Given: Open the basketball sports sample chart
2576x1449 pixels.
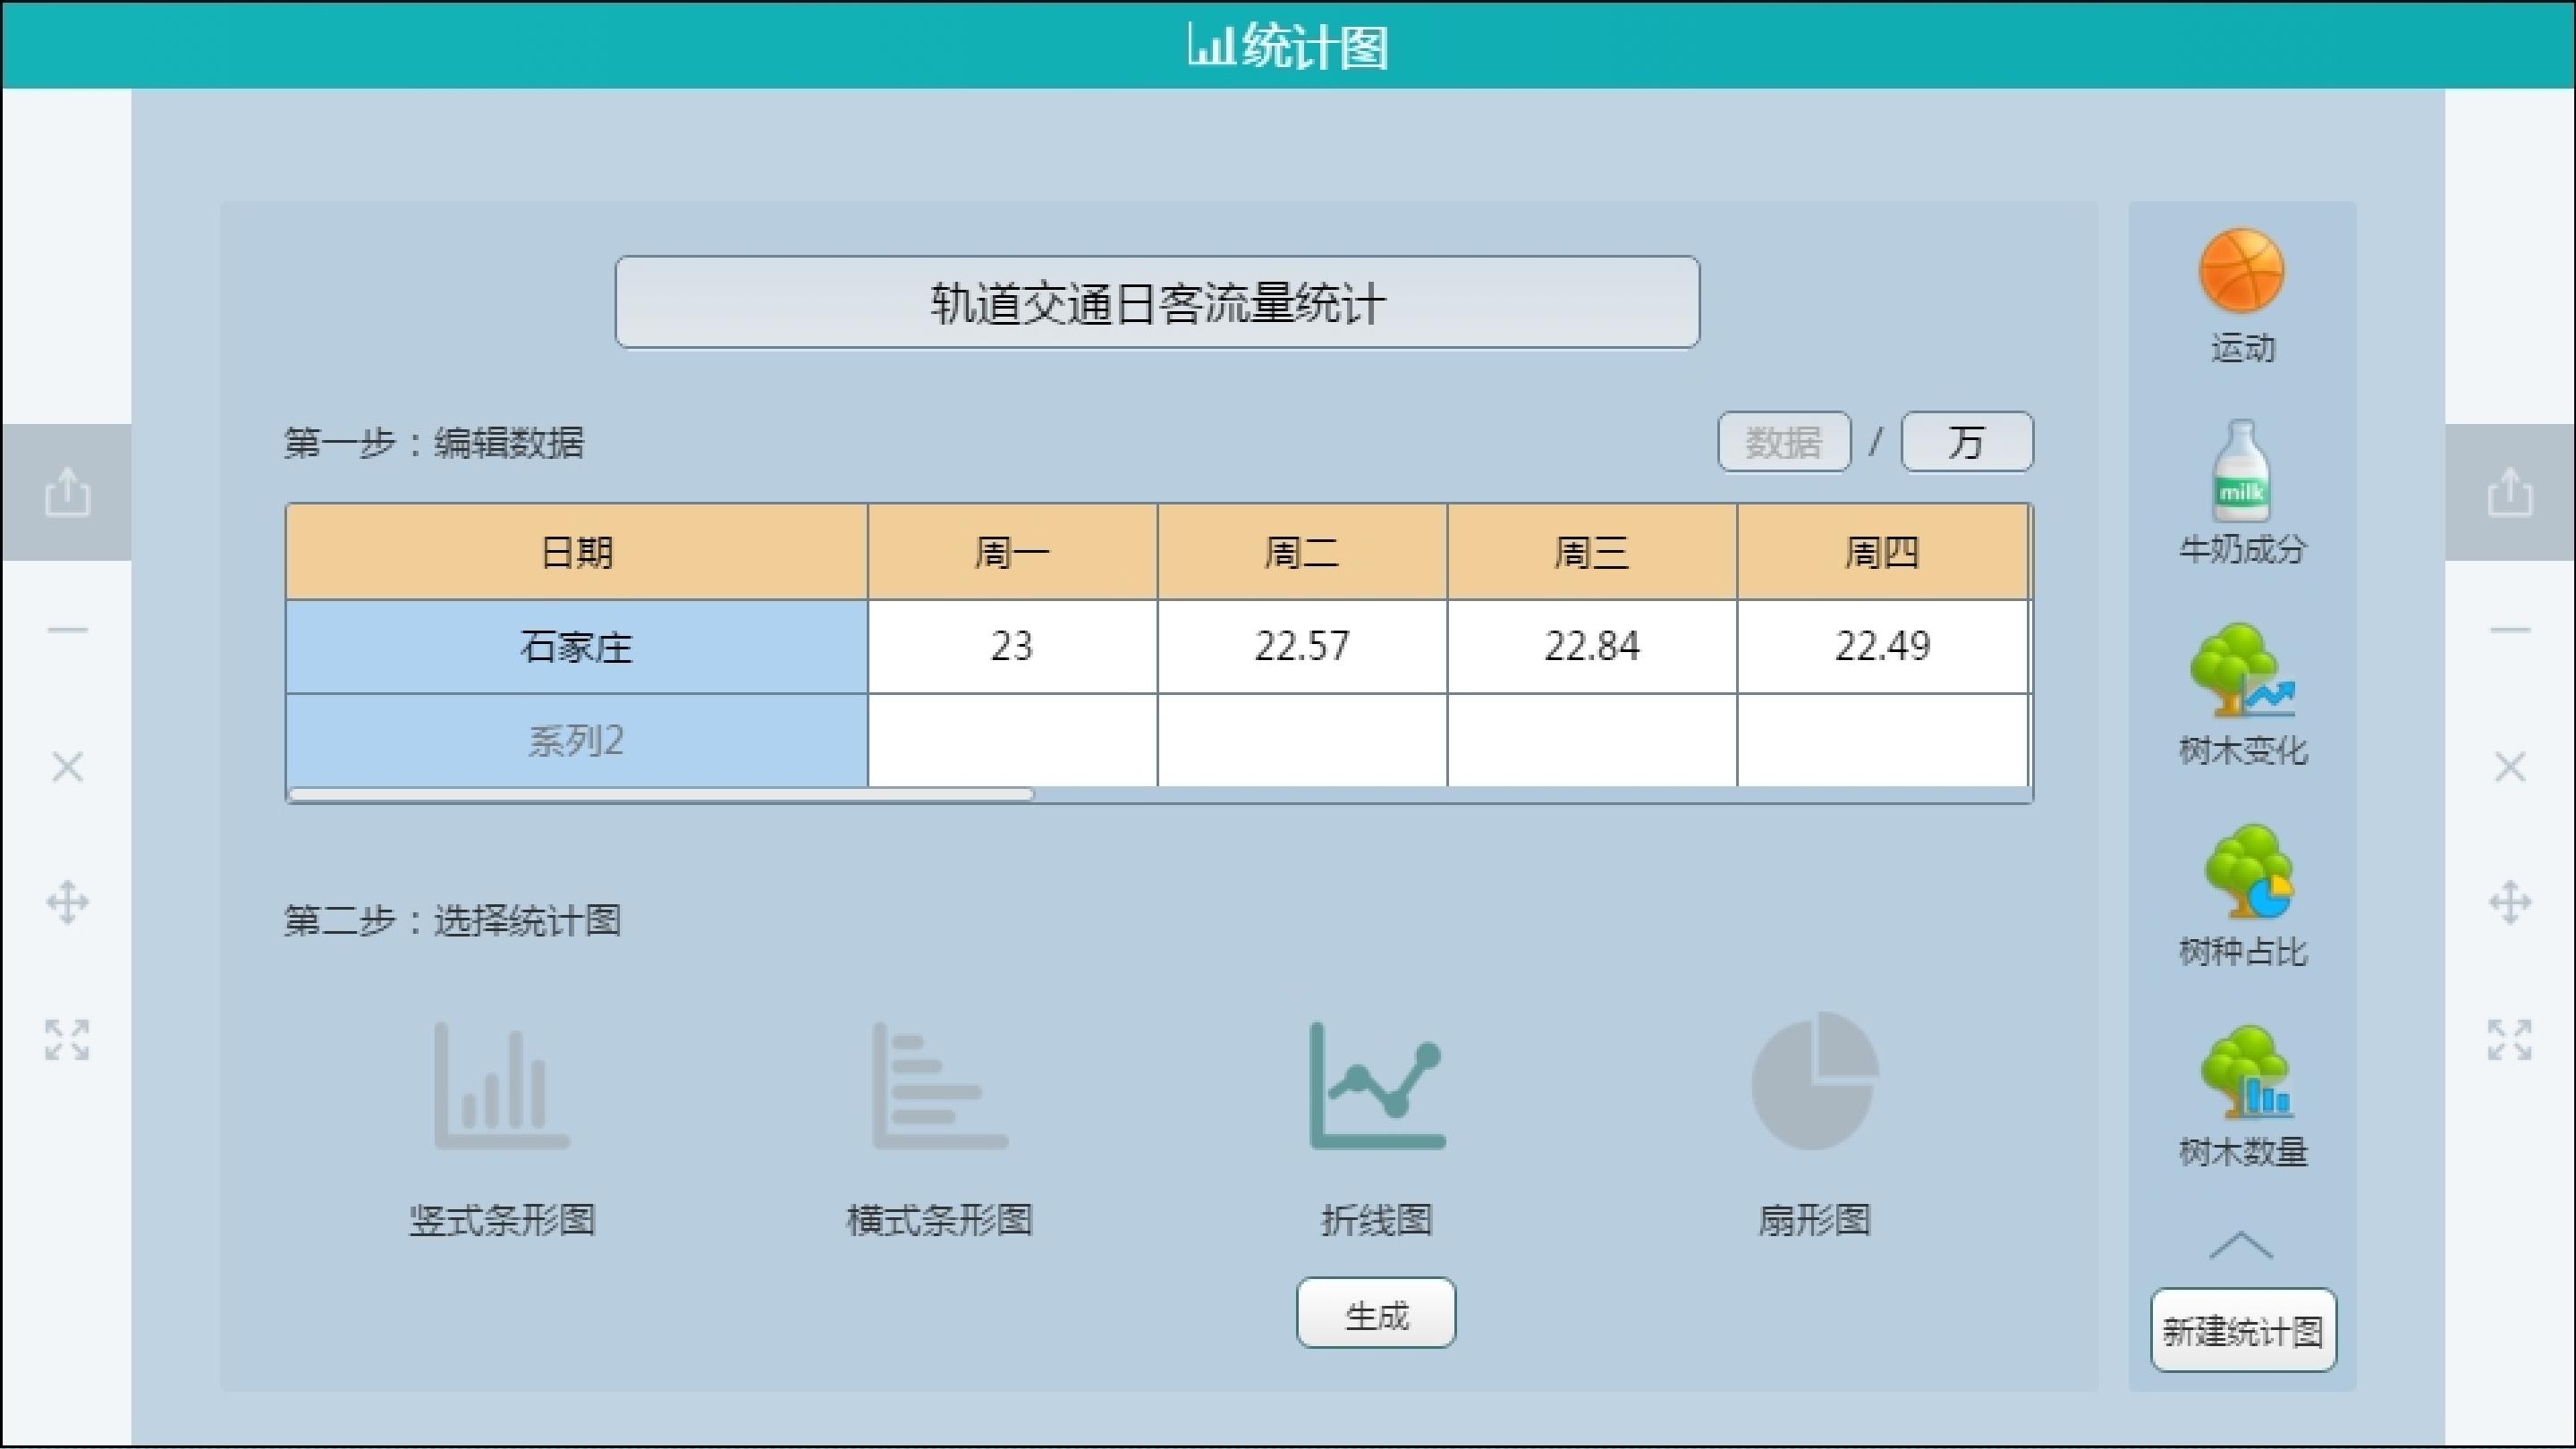Looking at the screenshot, I should pos(2241,272).
